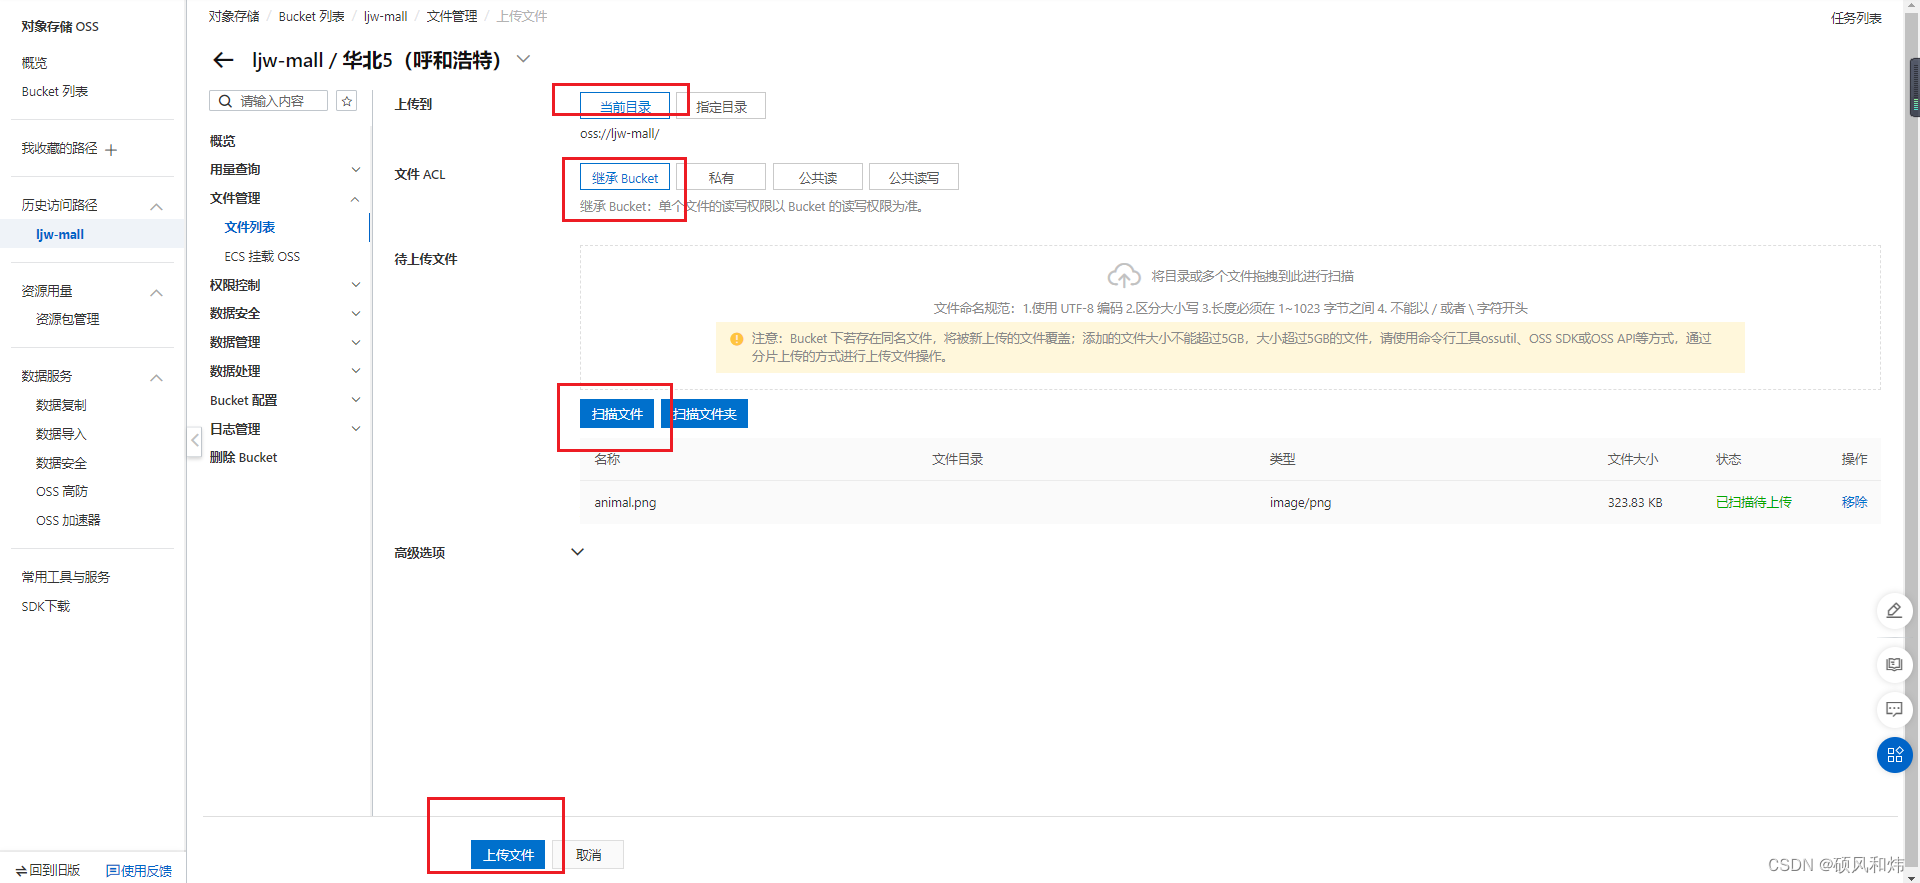The height and width of the screenshot is (883, 1920).
Task: Expand 高级选项 chevron
Action: click(x=577, y=552)
